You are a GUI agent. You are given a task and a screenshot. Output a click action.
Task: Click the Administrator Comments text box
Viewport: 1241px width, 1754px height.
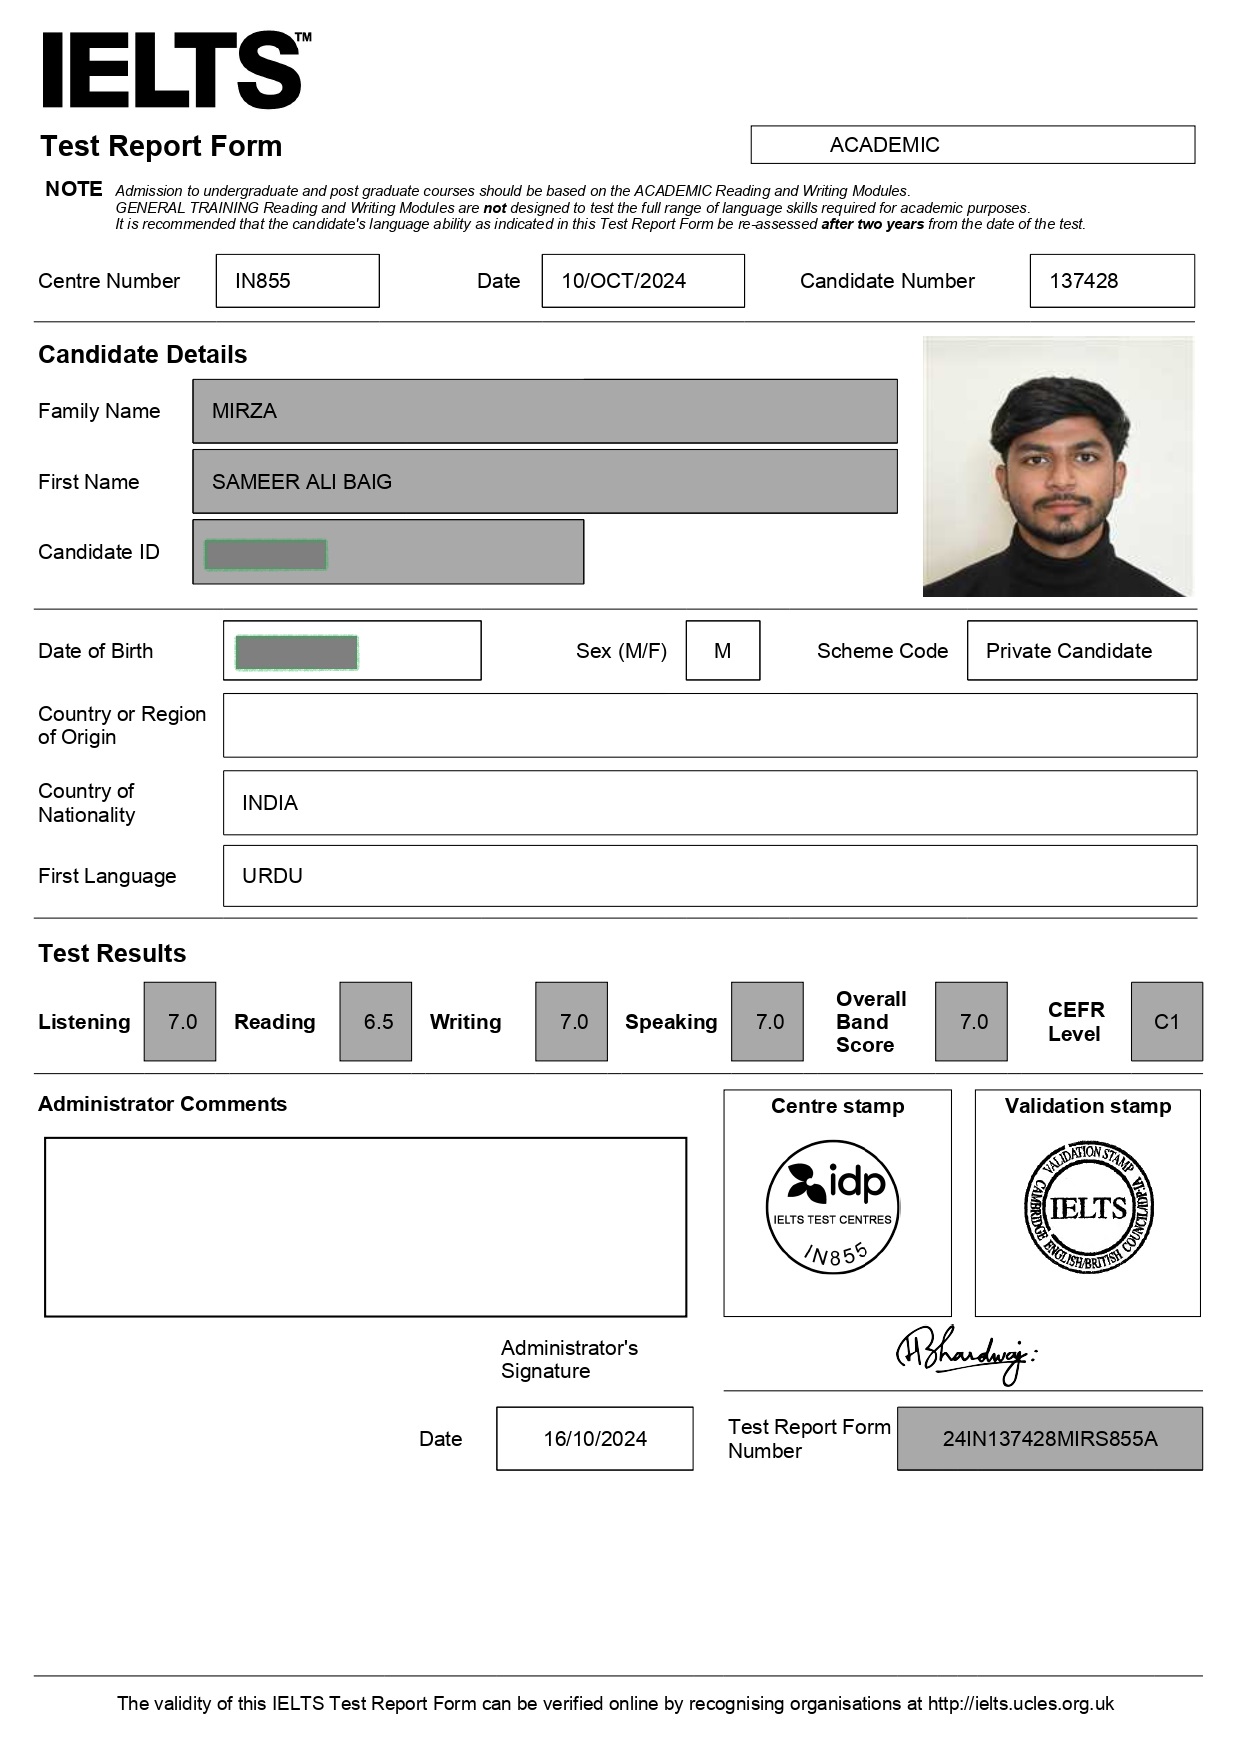click(x=365, y=1227)
